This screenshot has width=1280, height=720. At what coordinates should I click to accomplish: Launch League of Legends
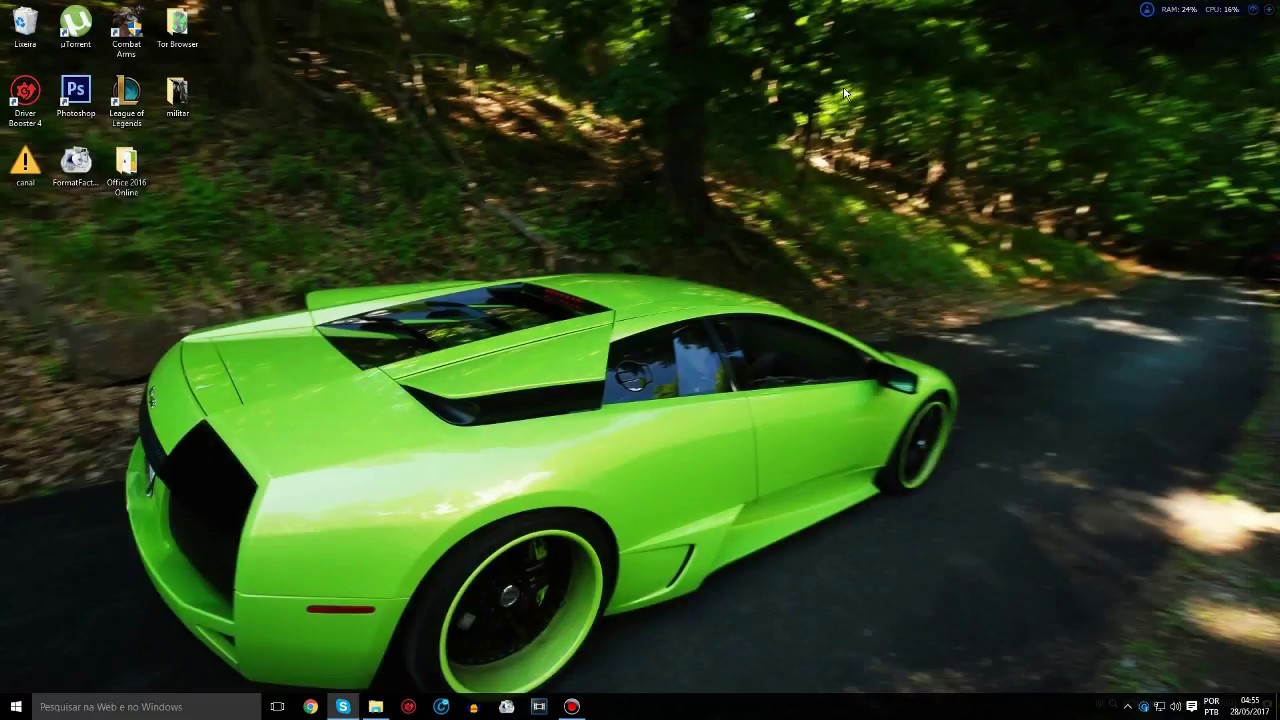(126, 92)
